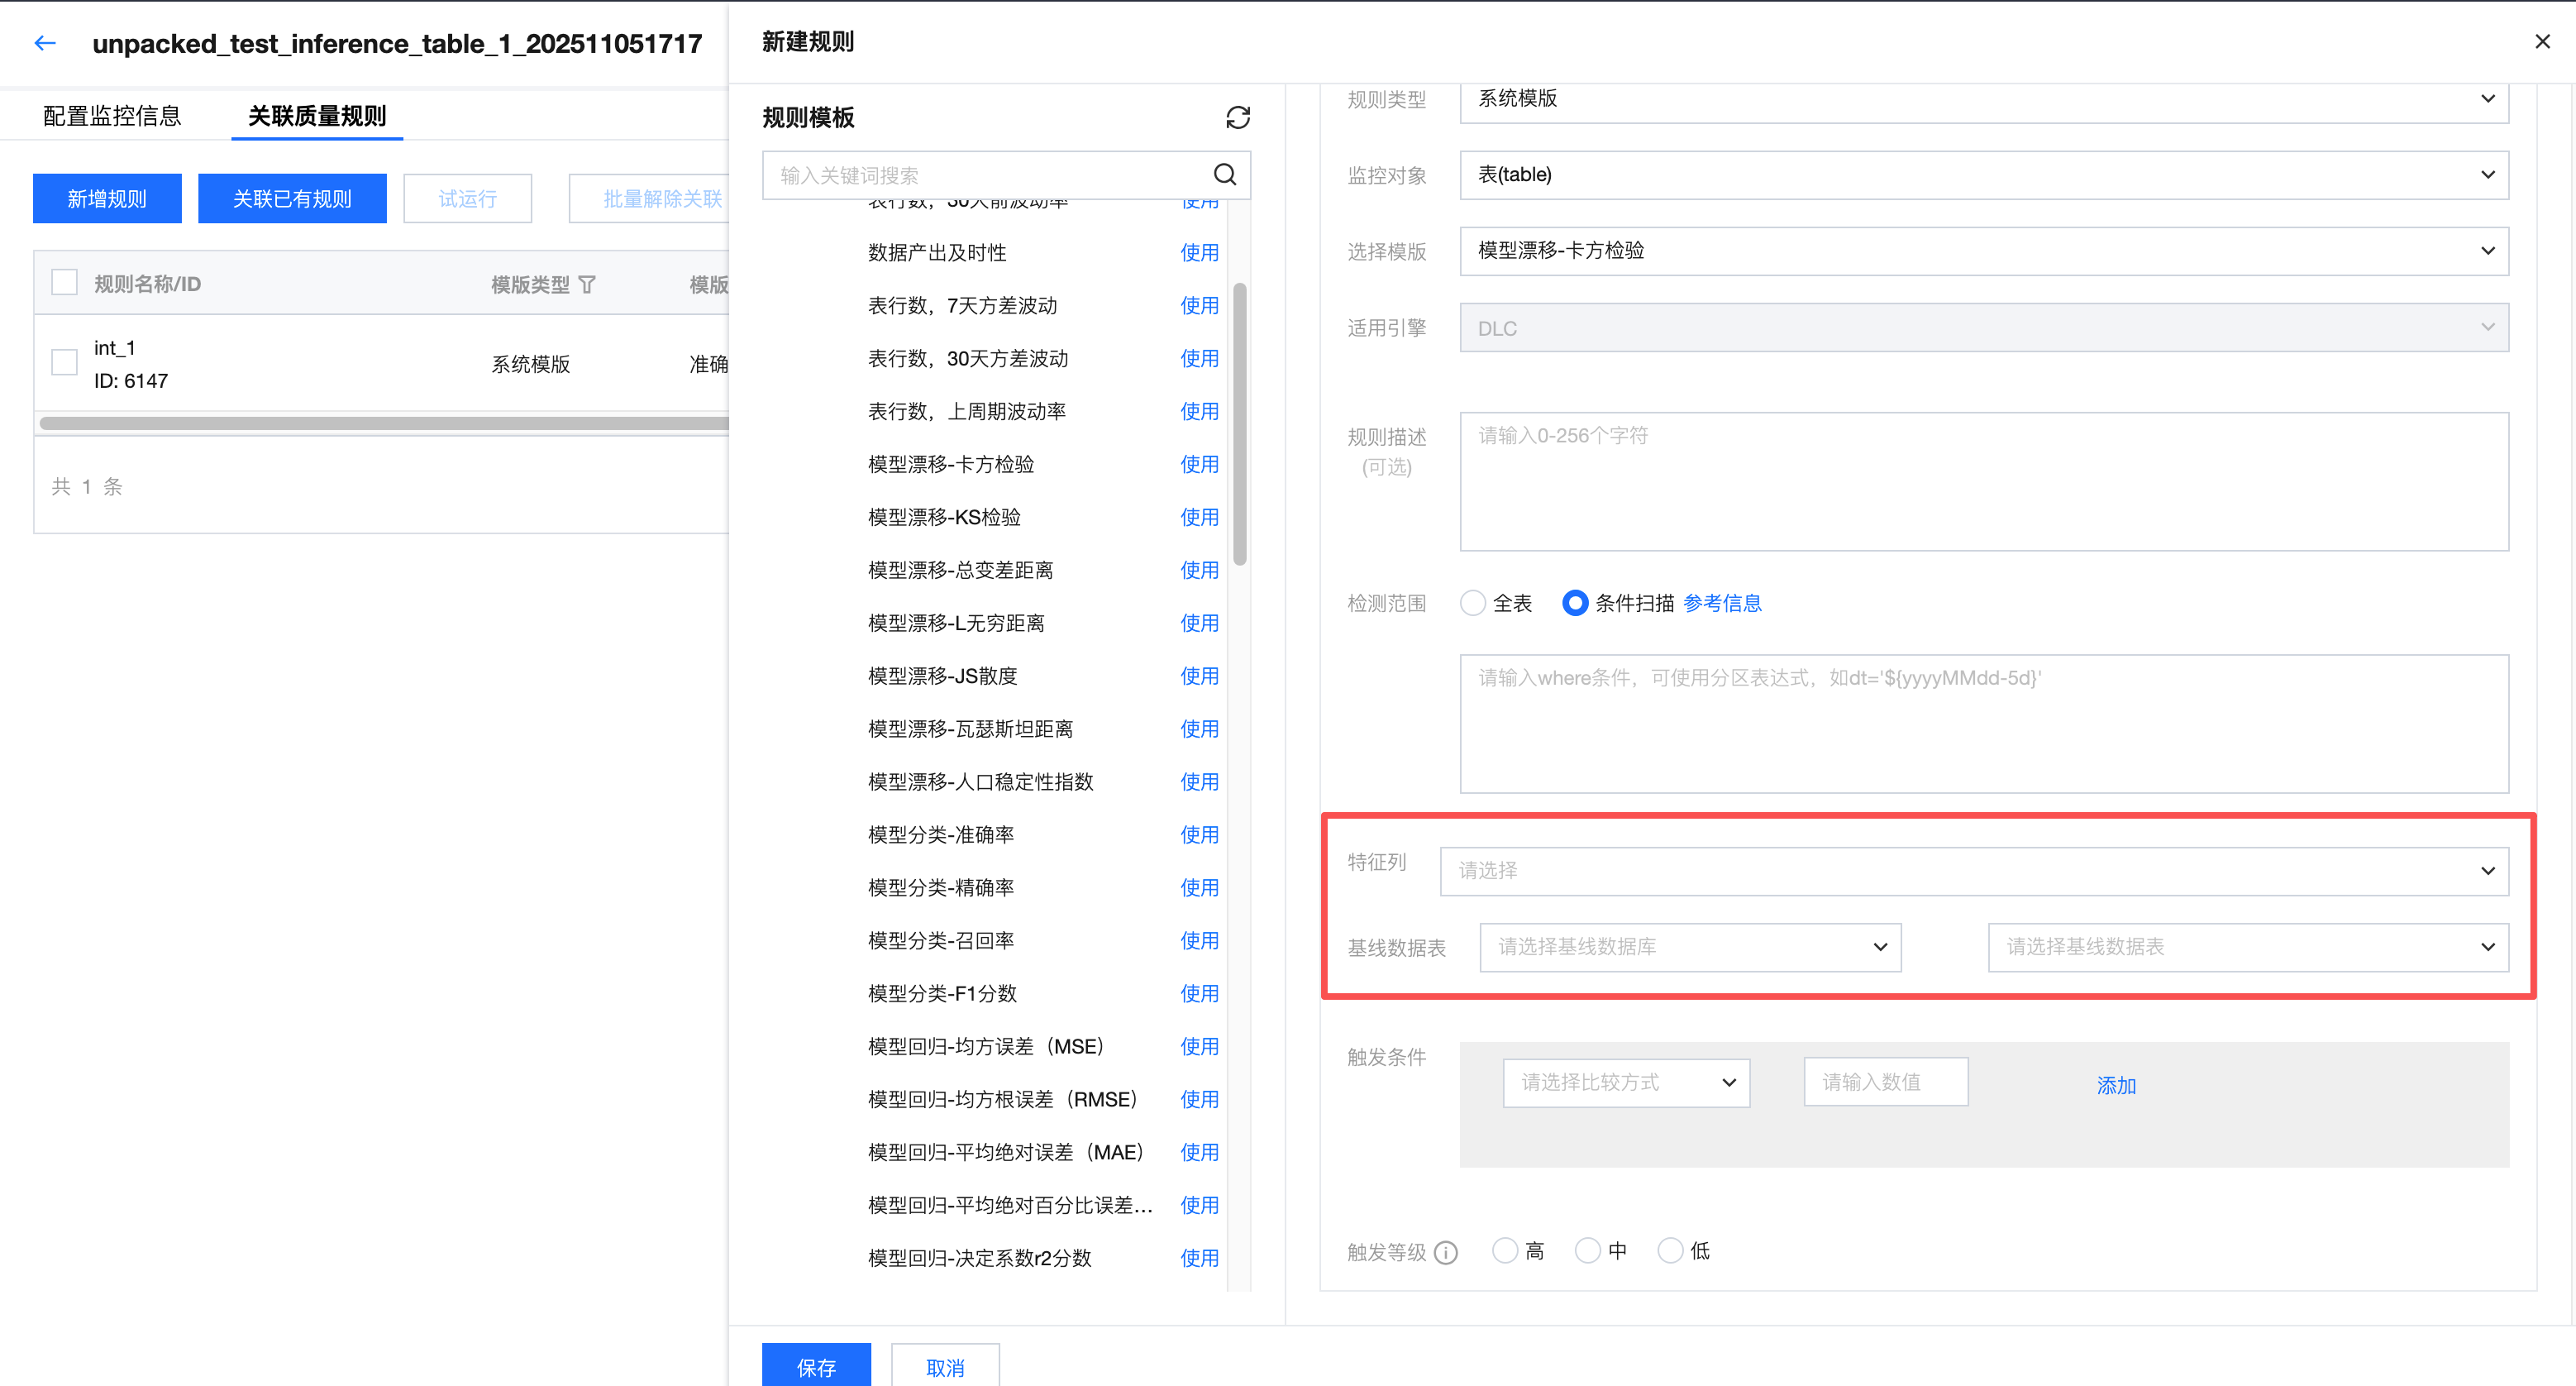Select the 高 trigger level radio
The width and height of the screenshot is (2576, 1386).
1504,1251
